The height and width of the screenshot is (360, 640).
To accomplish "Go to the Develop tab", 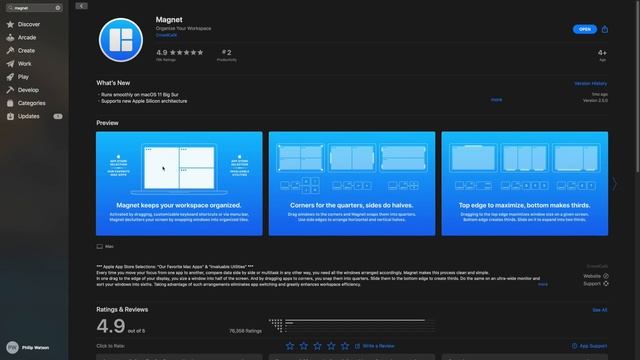I will [28, 90].
